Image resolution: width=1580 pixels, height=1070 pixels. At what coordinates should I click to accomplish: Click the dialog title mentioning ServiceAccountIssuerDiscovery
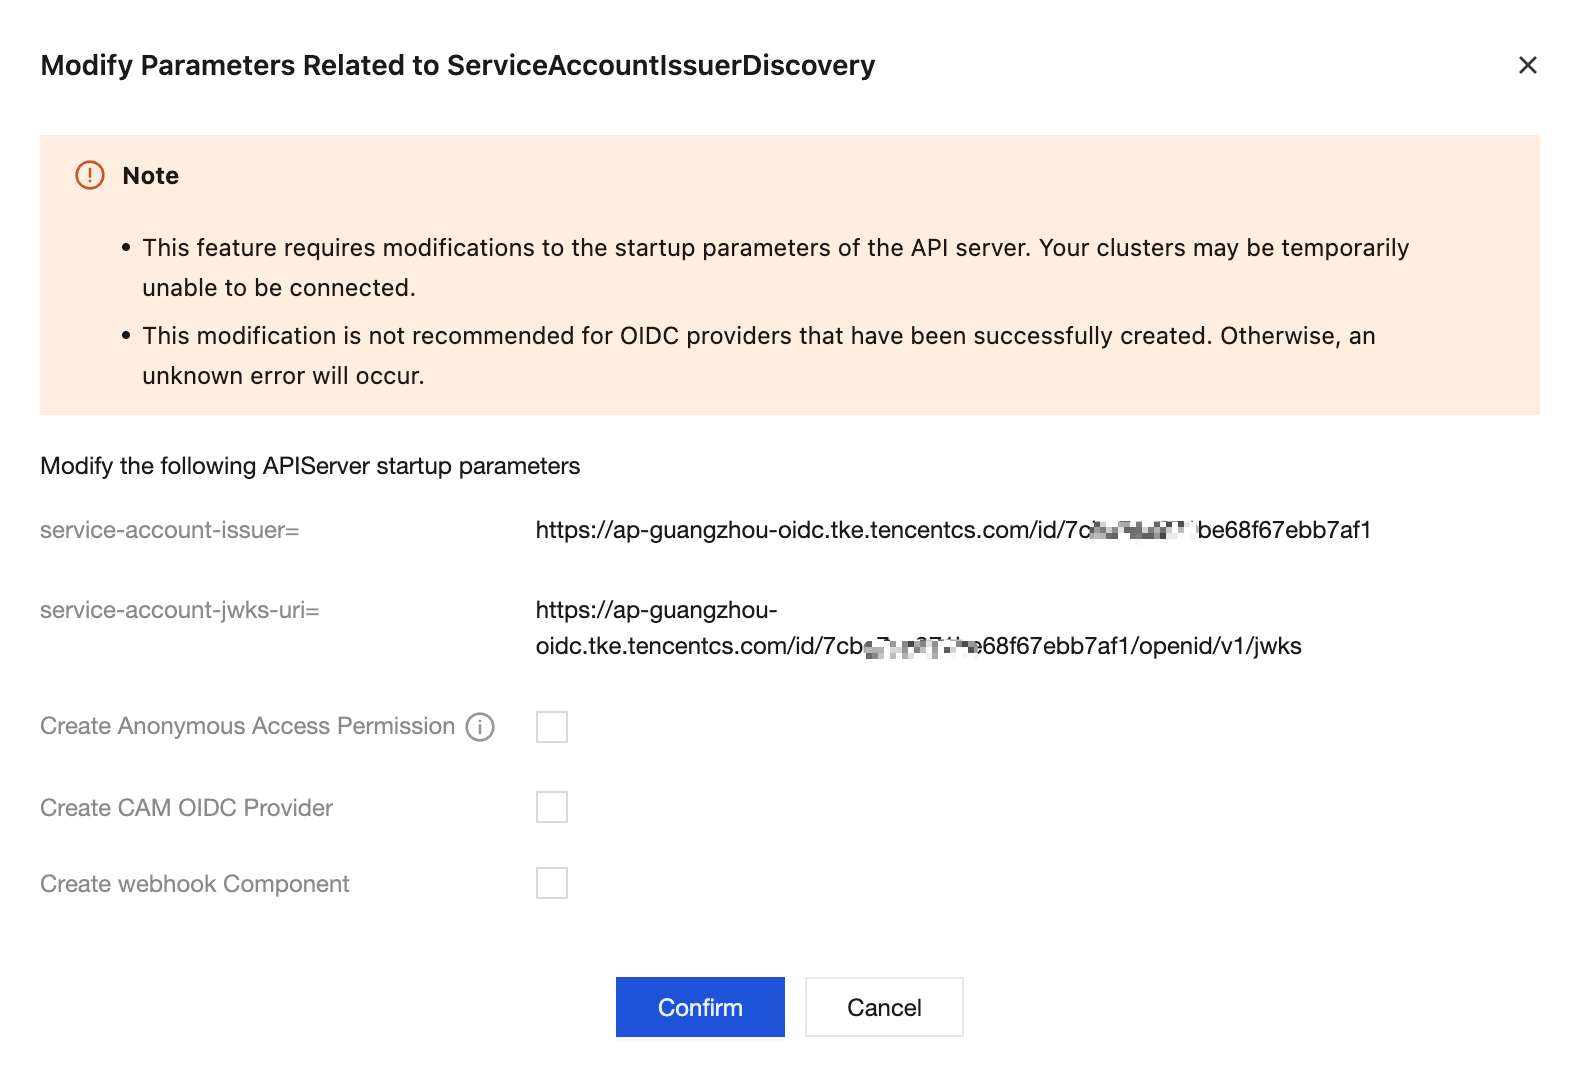pos(458,65)
